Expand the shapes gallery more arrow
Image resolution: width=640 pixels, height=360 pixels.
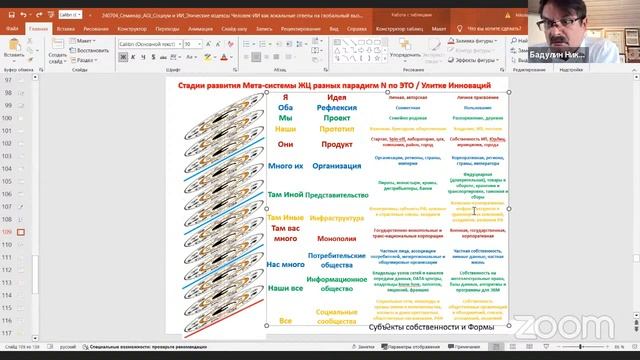pyautogui.click(x=384, y=59)
